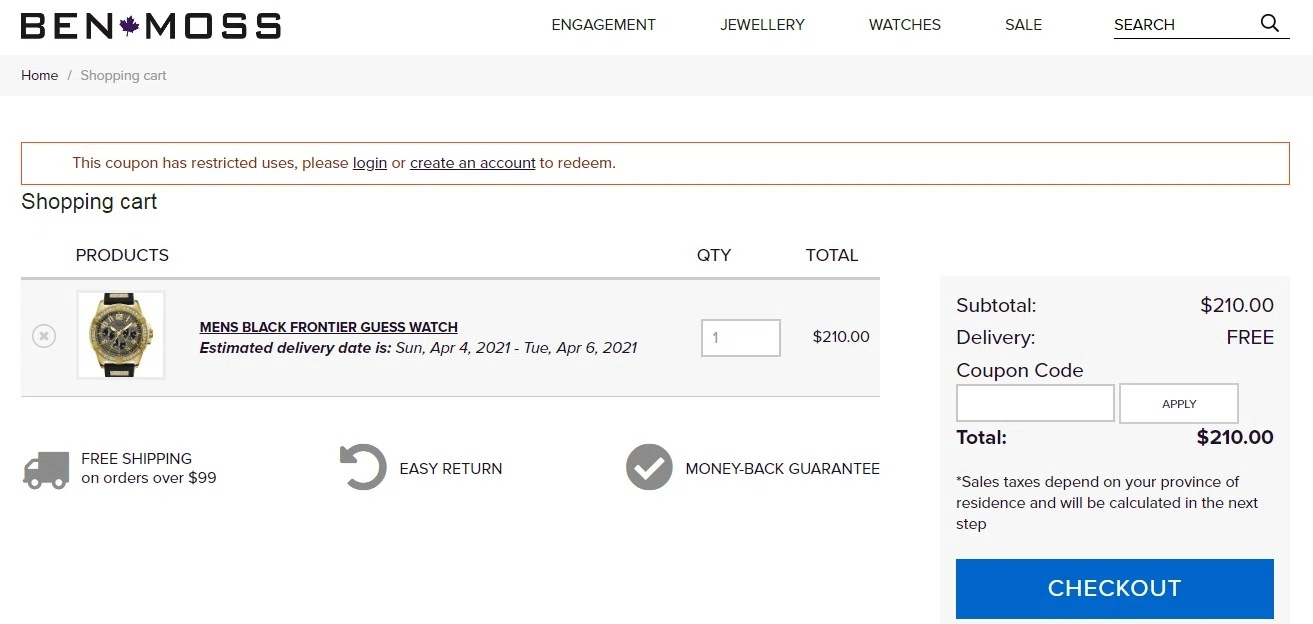
Task: Open the Sale menu
Action: pyautogui.click(x=1023, y=25)
